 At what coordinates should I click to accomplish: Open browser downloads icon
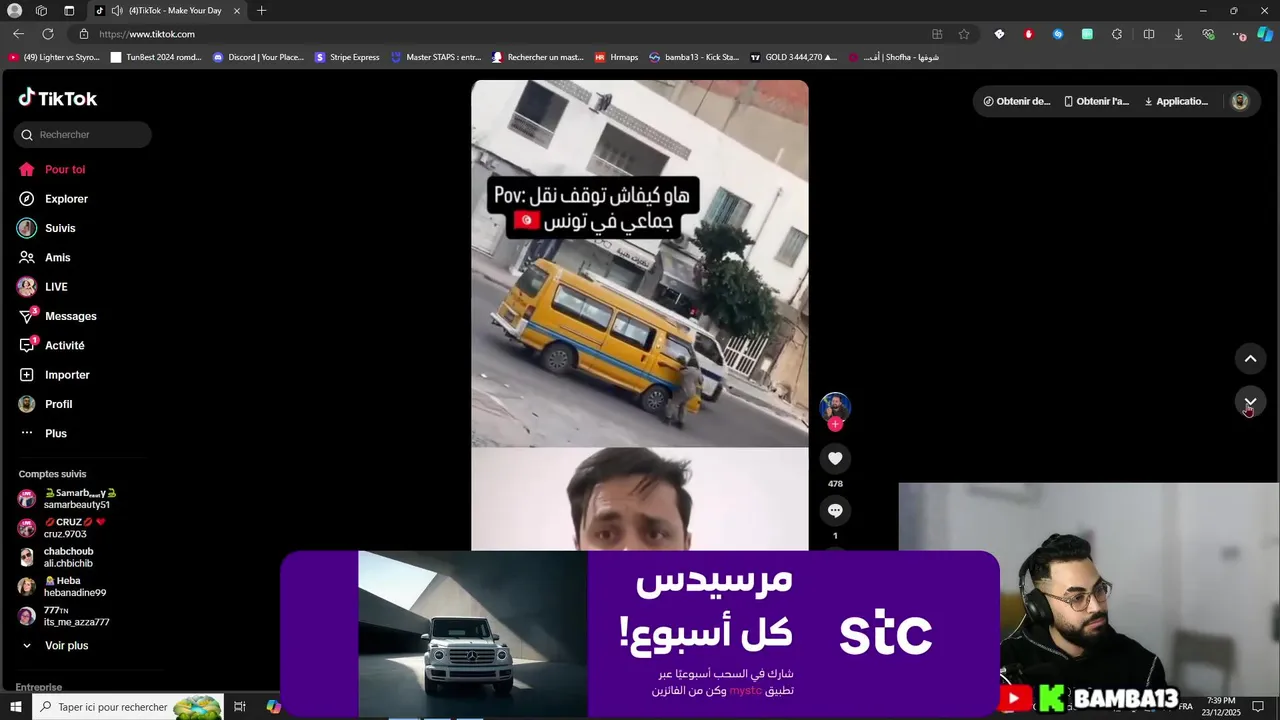click(x=1178, y=34)
